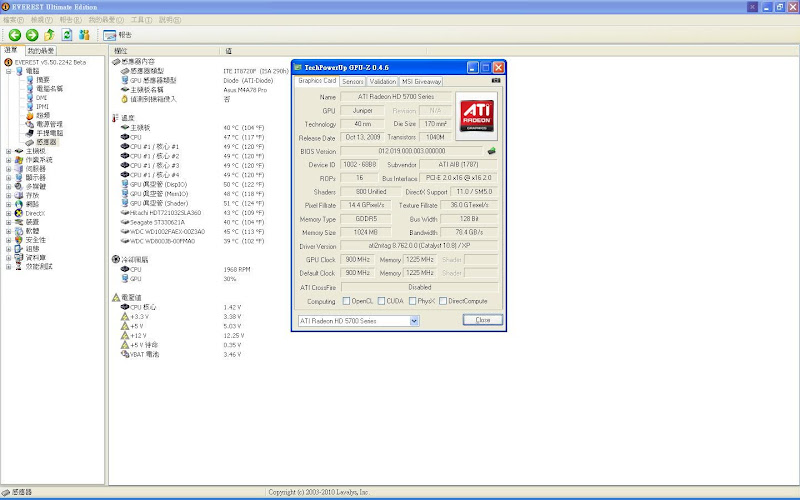Image resolution: width=800 pixels, height=500 pixels.
Task: Expand the 作業系統 operating system node
Action: (8, 160)
